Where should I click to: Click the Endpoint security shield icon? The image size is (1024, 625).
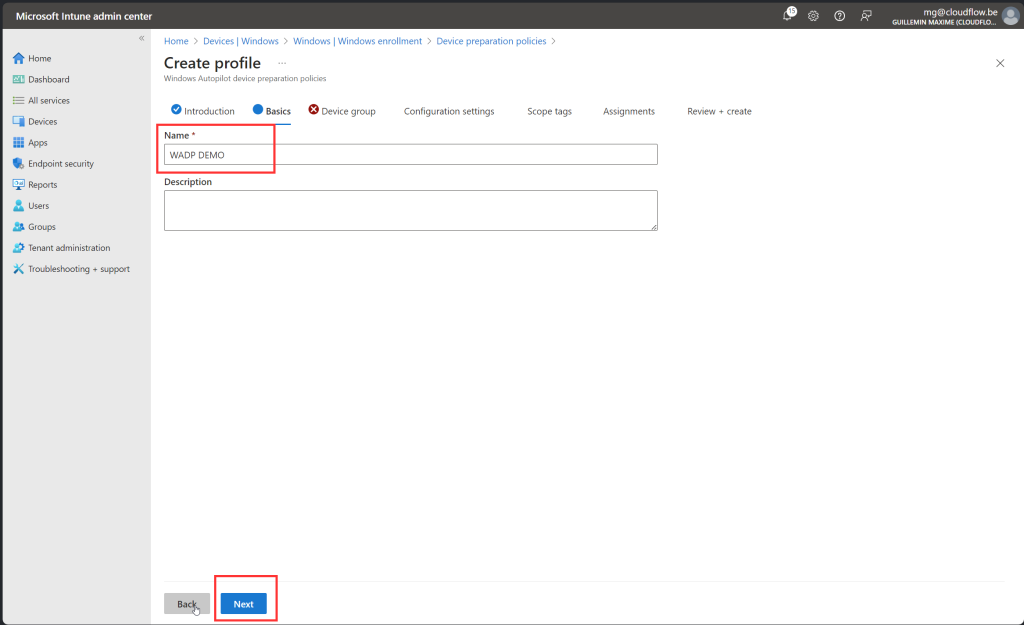pyautogui.click(x=18, y=163)
